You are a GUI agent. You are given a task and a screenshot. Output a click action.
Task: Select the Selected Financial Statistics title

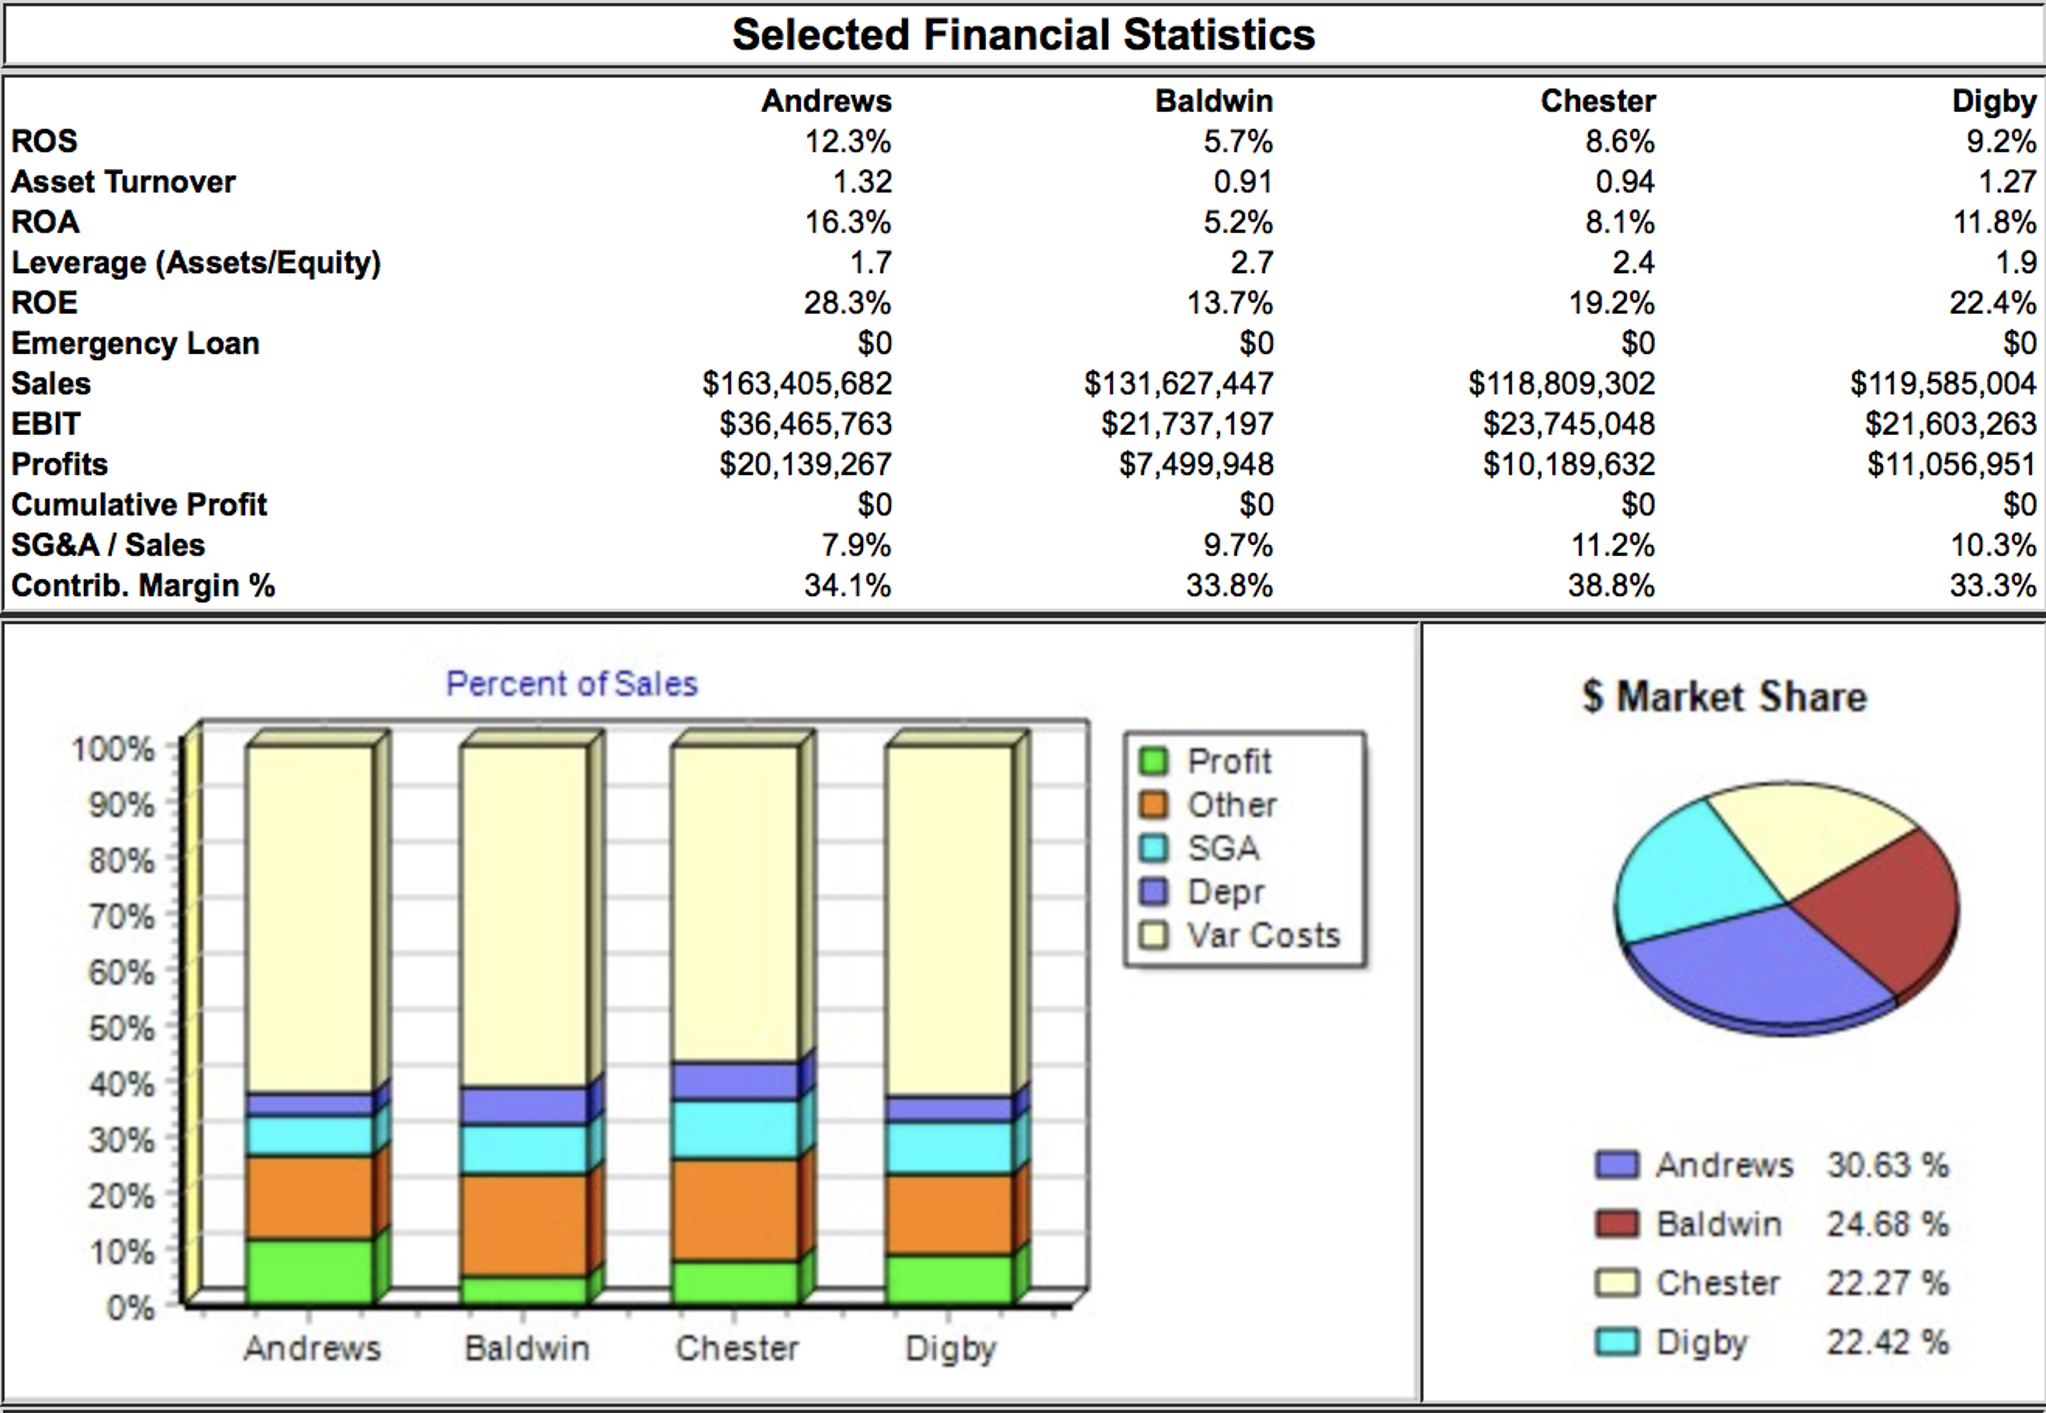(1023, 35)
